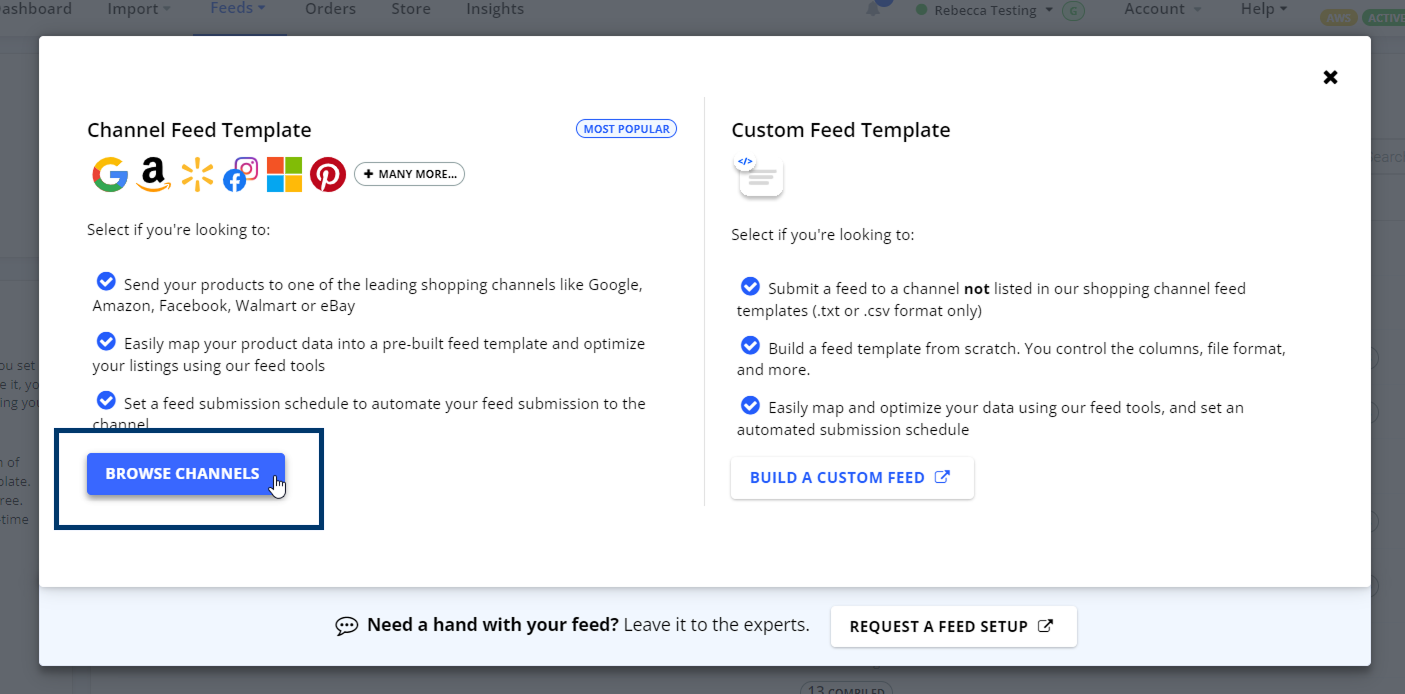The width and height of the screenshot is (1405, 694).
Task: Click BUILD A CUSTOM FEED button
Action: (852, 478)
